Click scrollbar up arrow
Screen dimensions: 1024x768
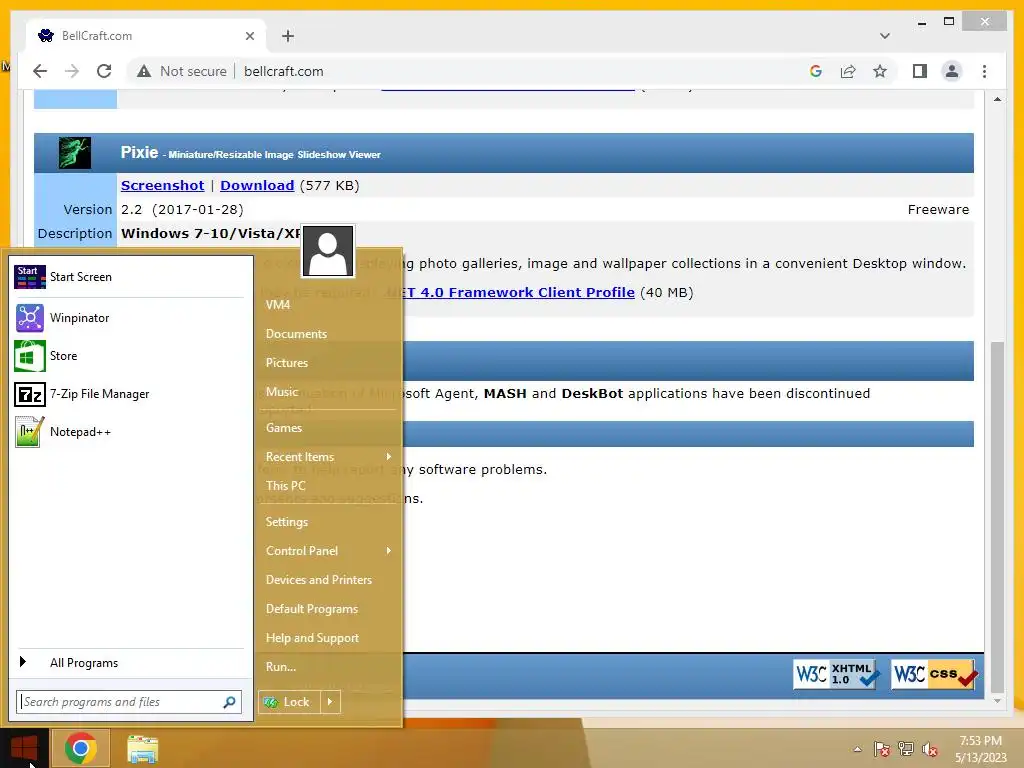(997, 99)
